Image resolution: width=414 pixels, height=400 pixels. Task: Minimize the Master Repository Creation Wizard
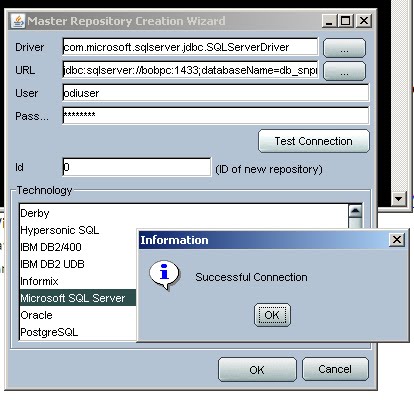[x=330, y=21]
